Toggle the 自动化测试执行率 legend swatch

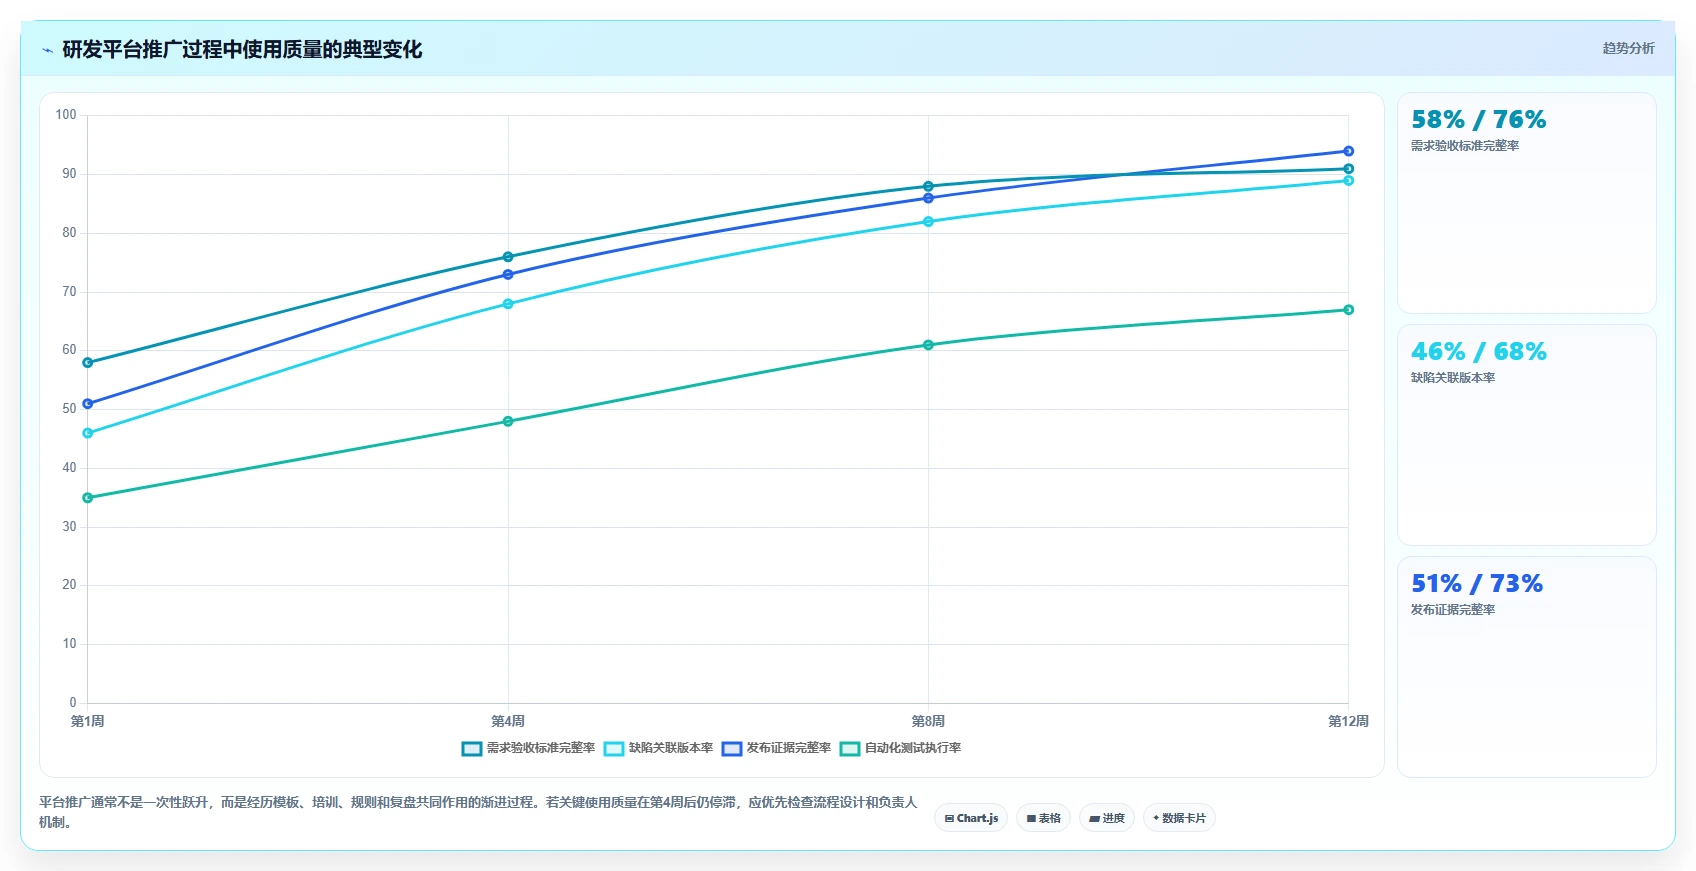click(850, 749)
